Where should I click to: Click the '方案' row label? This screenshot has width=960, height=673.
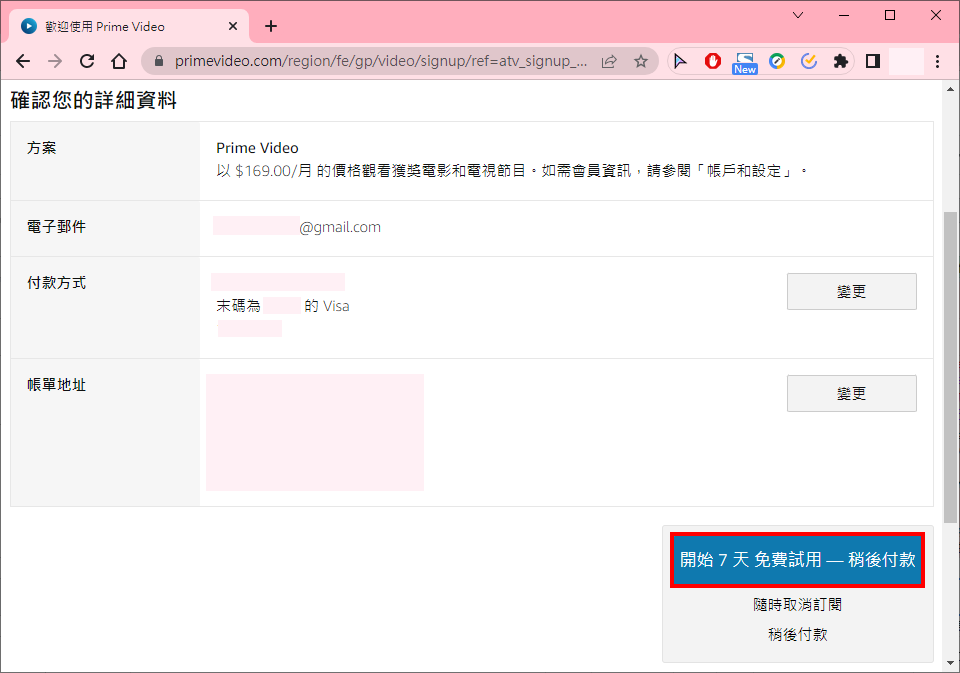point(42,148)
